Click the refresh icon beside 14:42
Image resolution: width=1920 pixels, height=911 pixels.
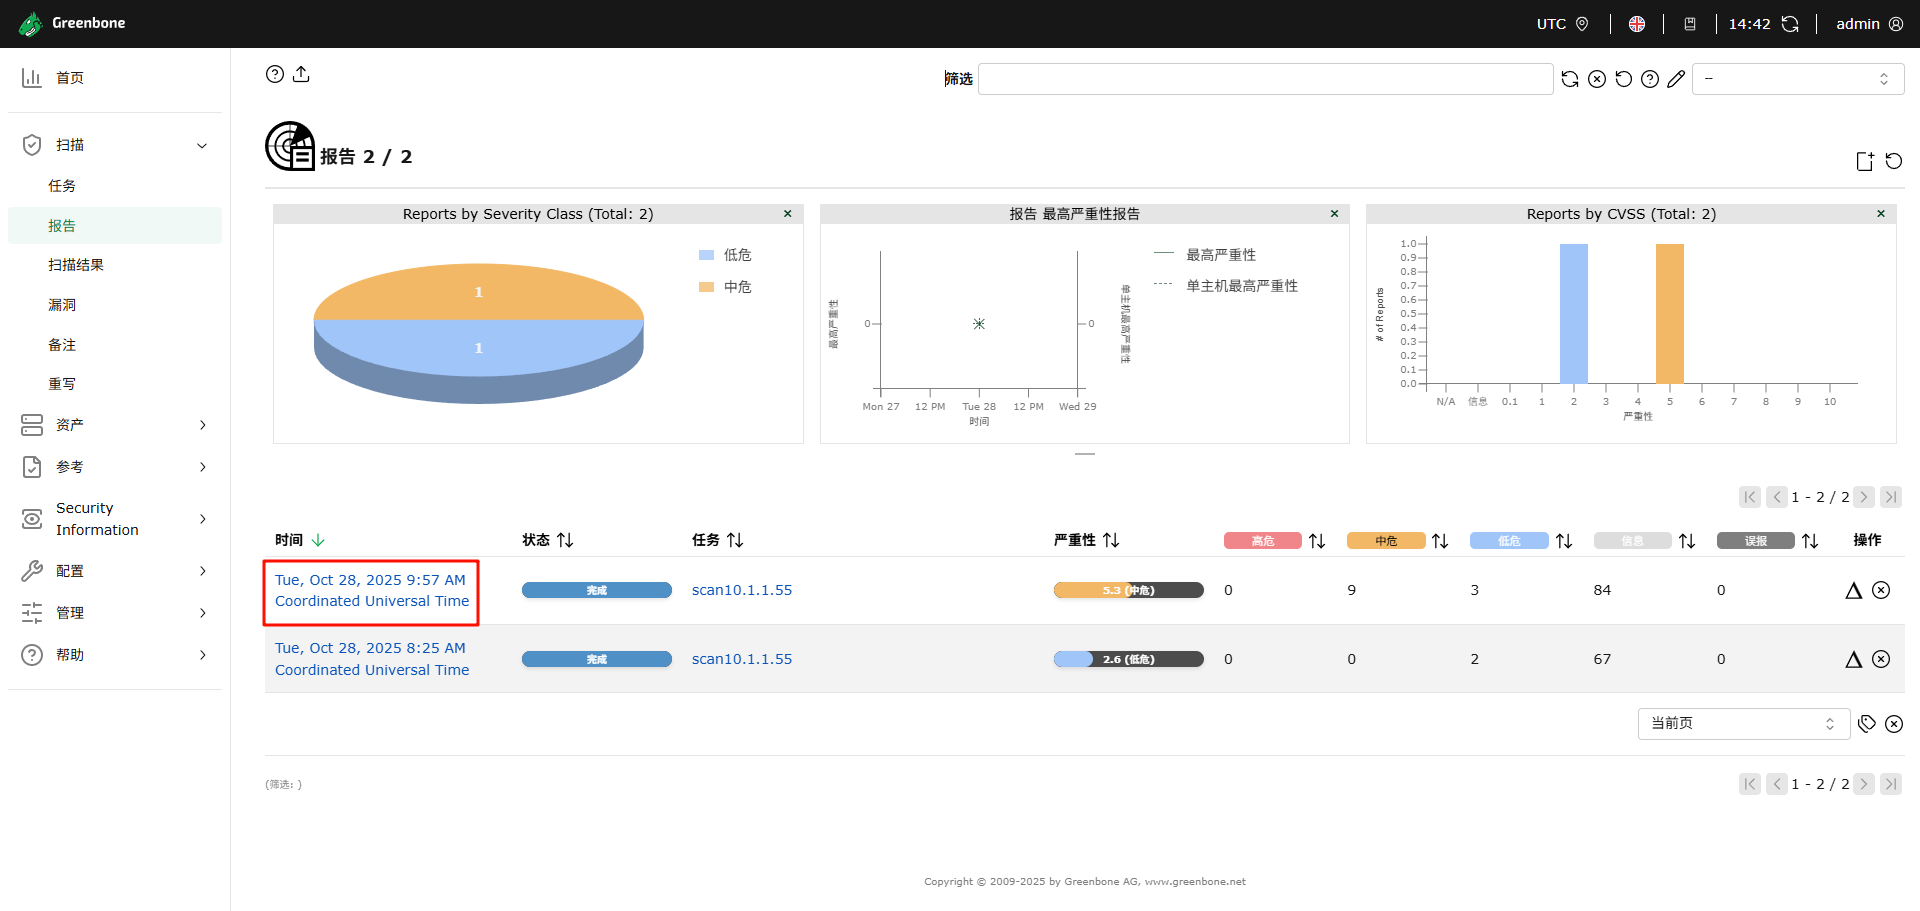point(1790,24)
